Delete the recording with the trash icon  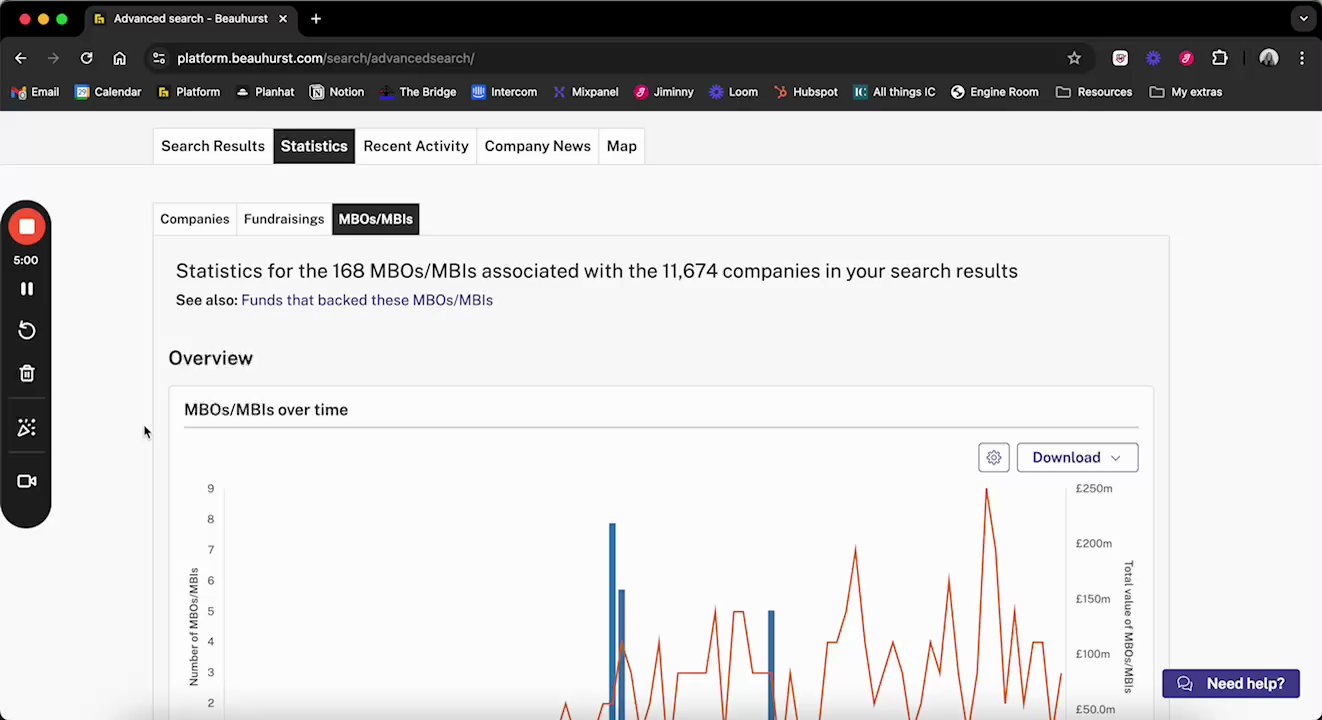click(27, 374)
